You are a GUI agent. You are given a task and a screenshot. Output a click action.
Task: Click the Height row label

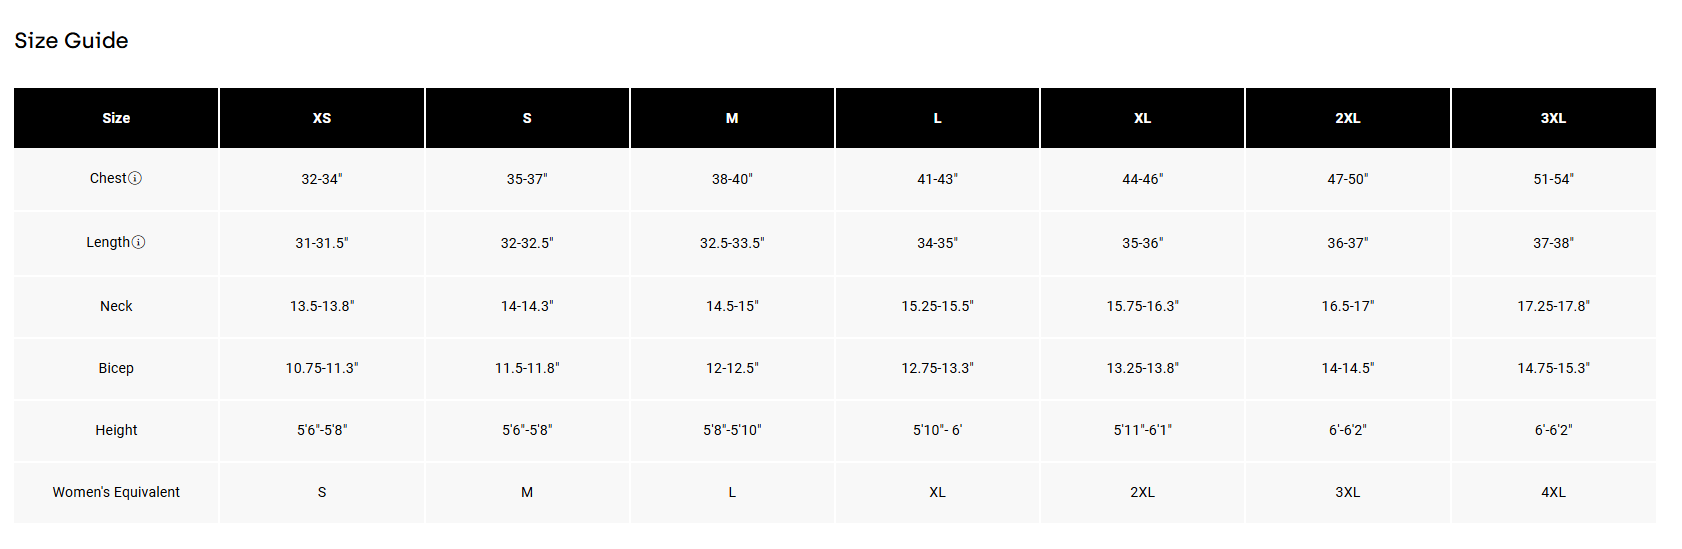116,430
